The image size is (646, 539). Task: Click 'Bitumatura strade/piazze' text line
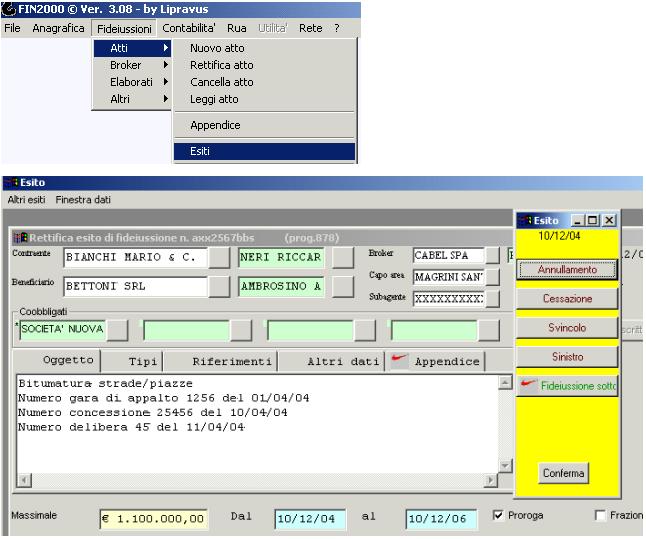click(105, 384)
